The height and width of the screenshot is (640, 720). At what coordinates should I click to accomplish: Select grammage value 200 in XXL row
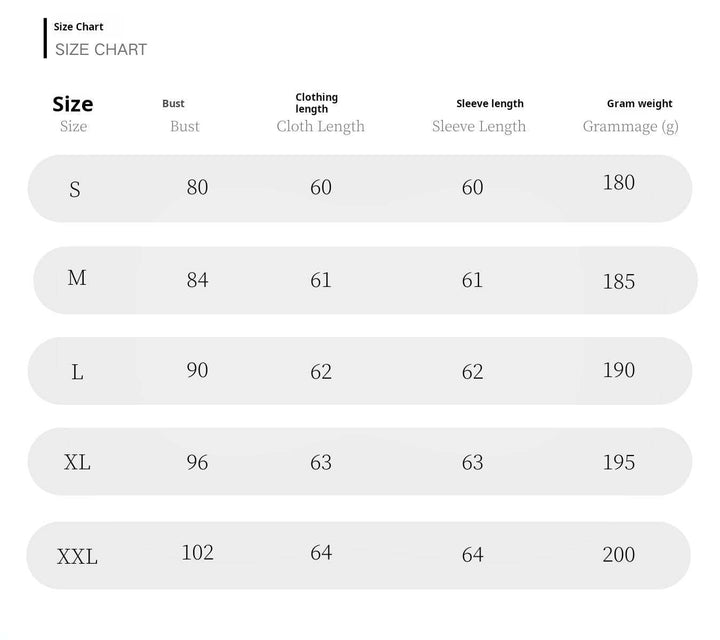click(619, 555)
